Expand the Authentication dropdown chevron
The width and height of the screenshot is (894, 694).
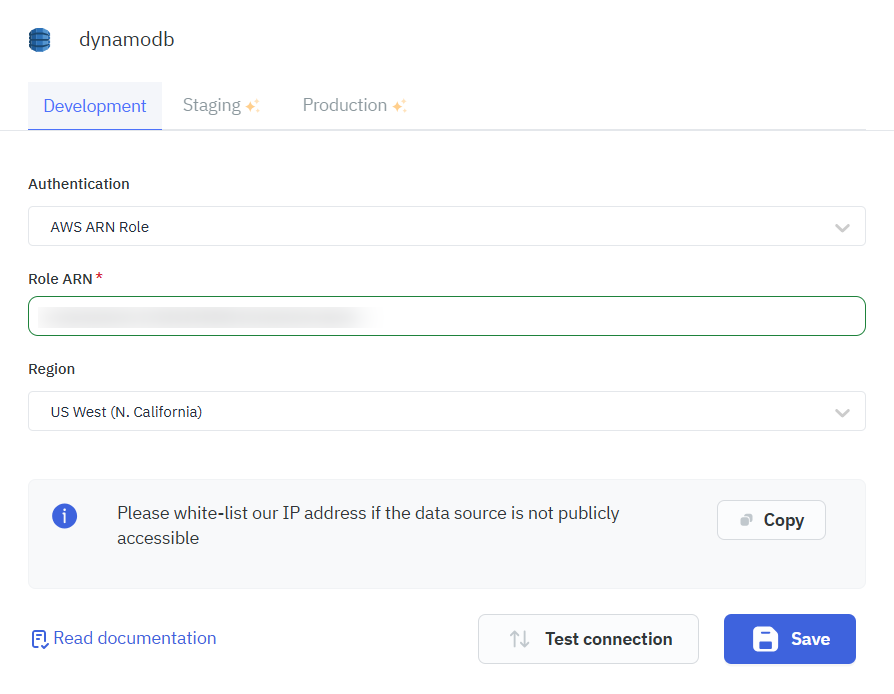(x=842, y=228)
